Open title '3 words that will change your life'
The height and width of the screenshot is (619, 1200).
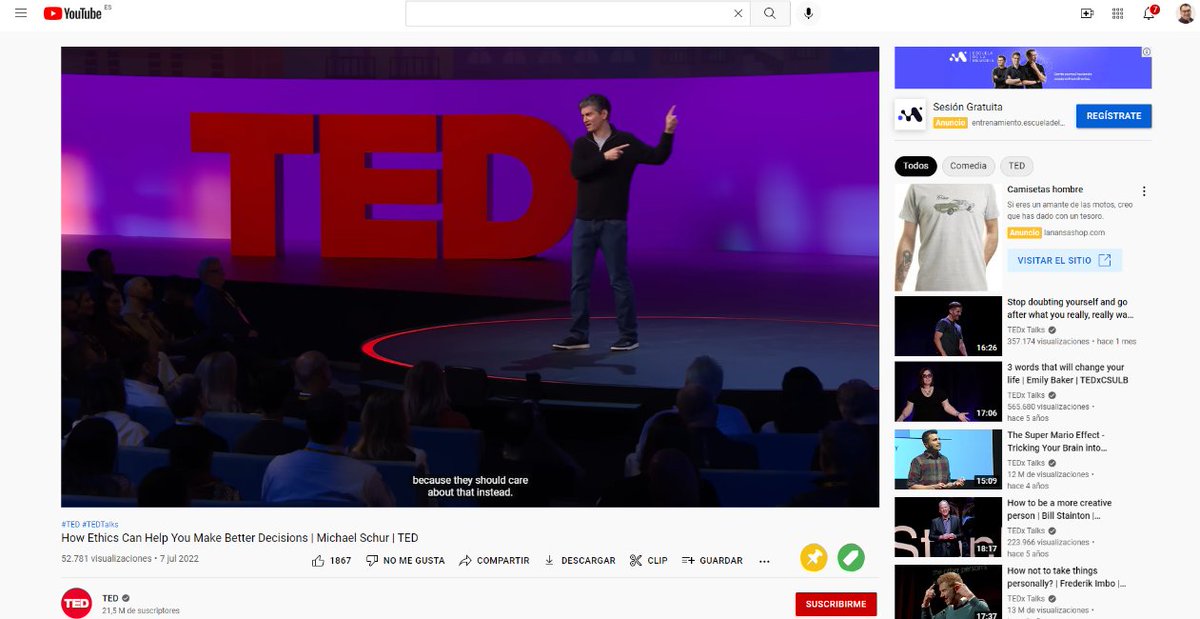[1066, 374]
